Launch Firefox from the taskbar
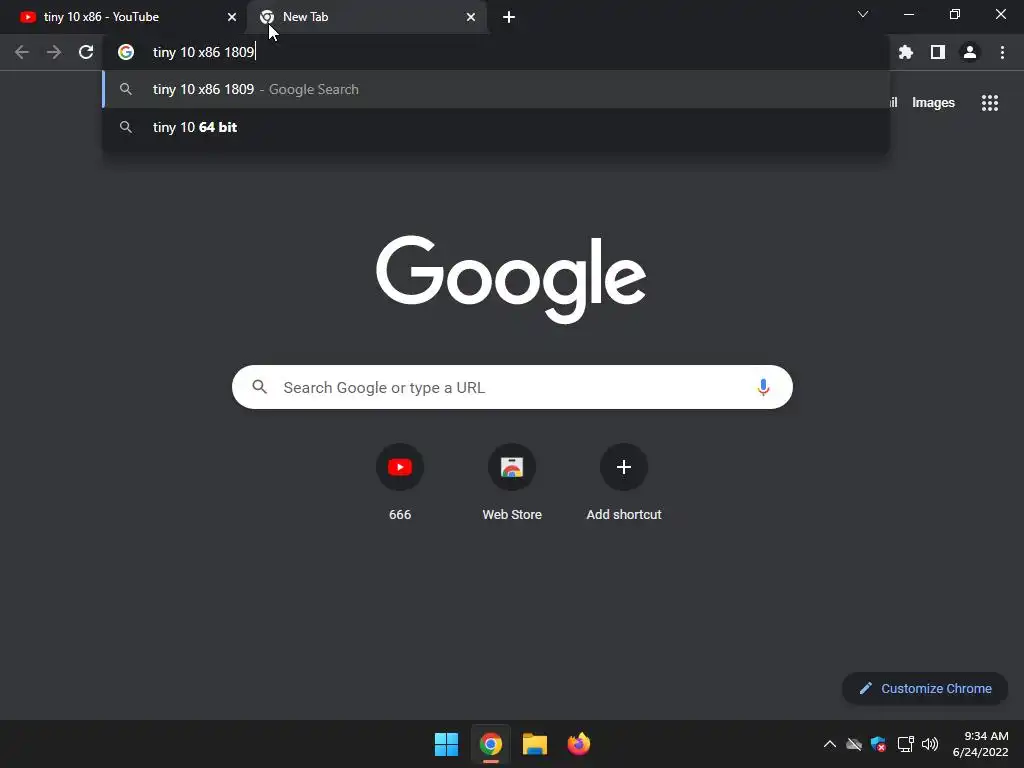The image size is (1024, 768). 579,744
